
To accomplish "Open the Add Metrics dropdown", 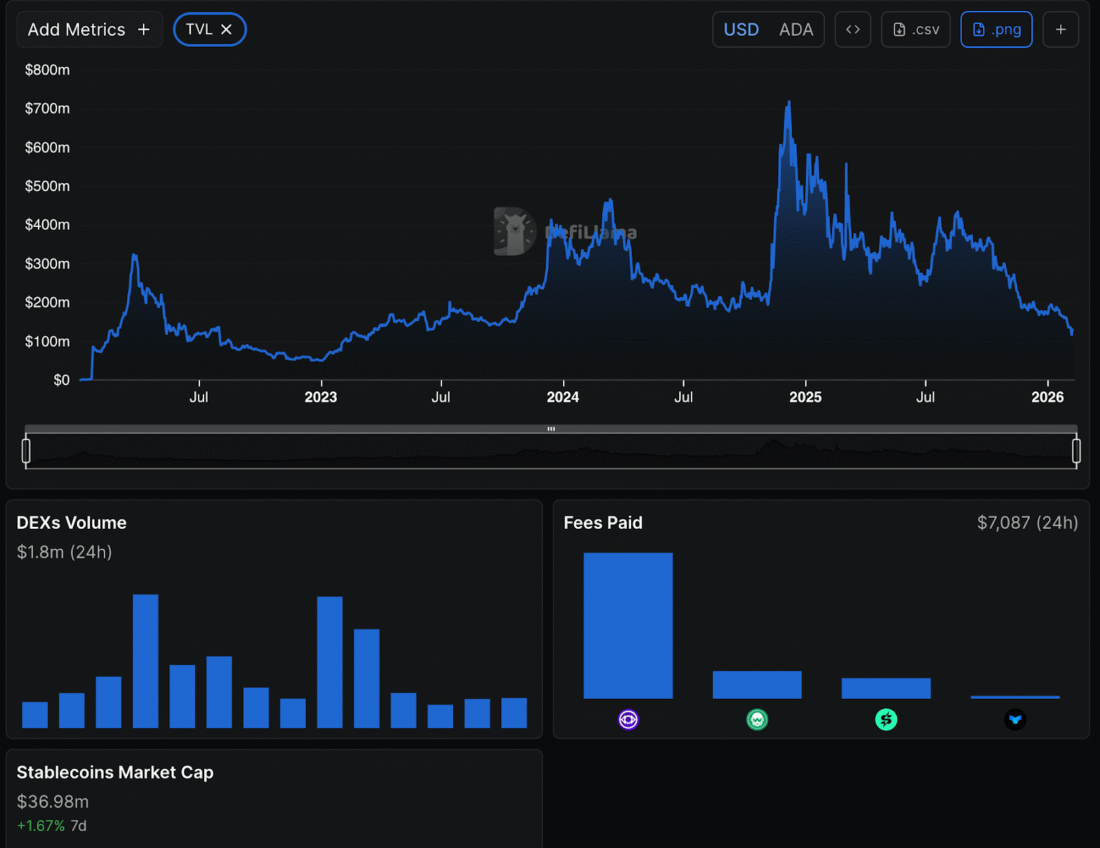I will [75, 29].
